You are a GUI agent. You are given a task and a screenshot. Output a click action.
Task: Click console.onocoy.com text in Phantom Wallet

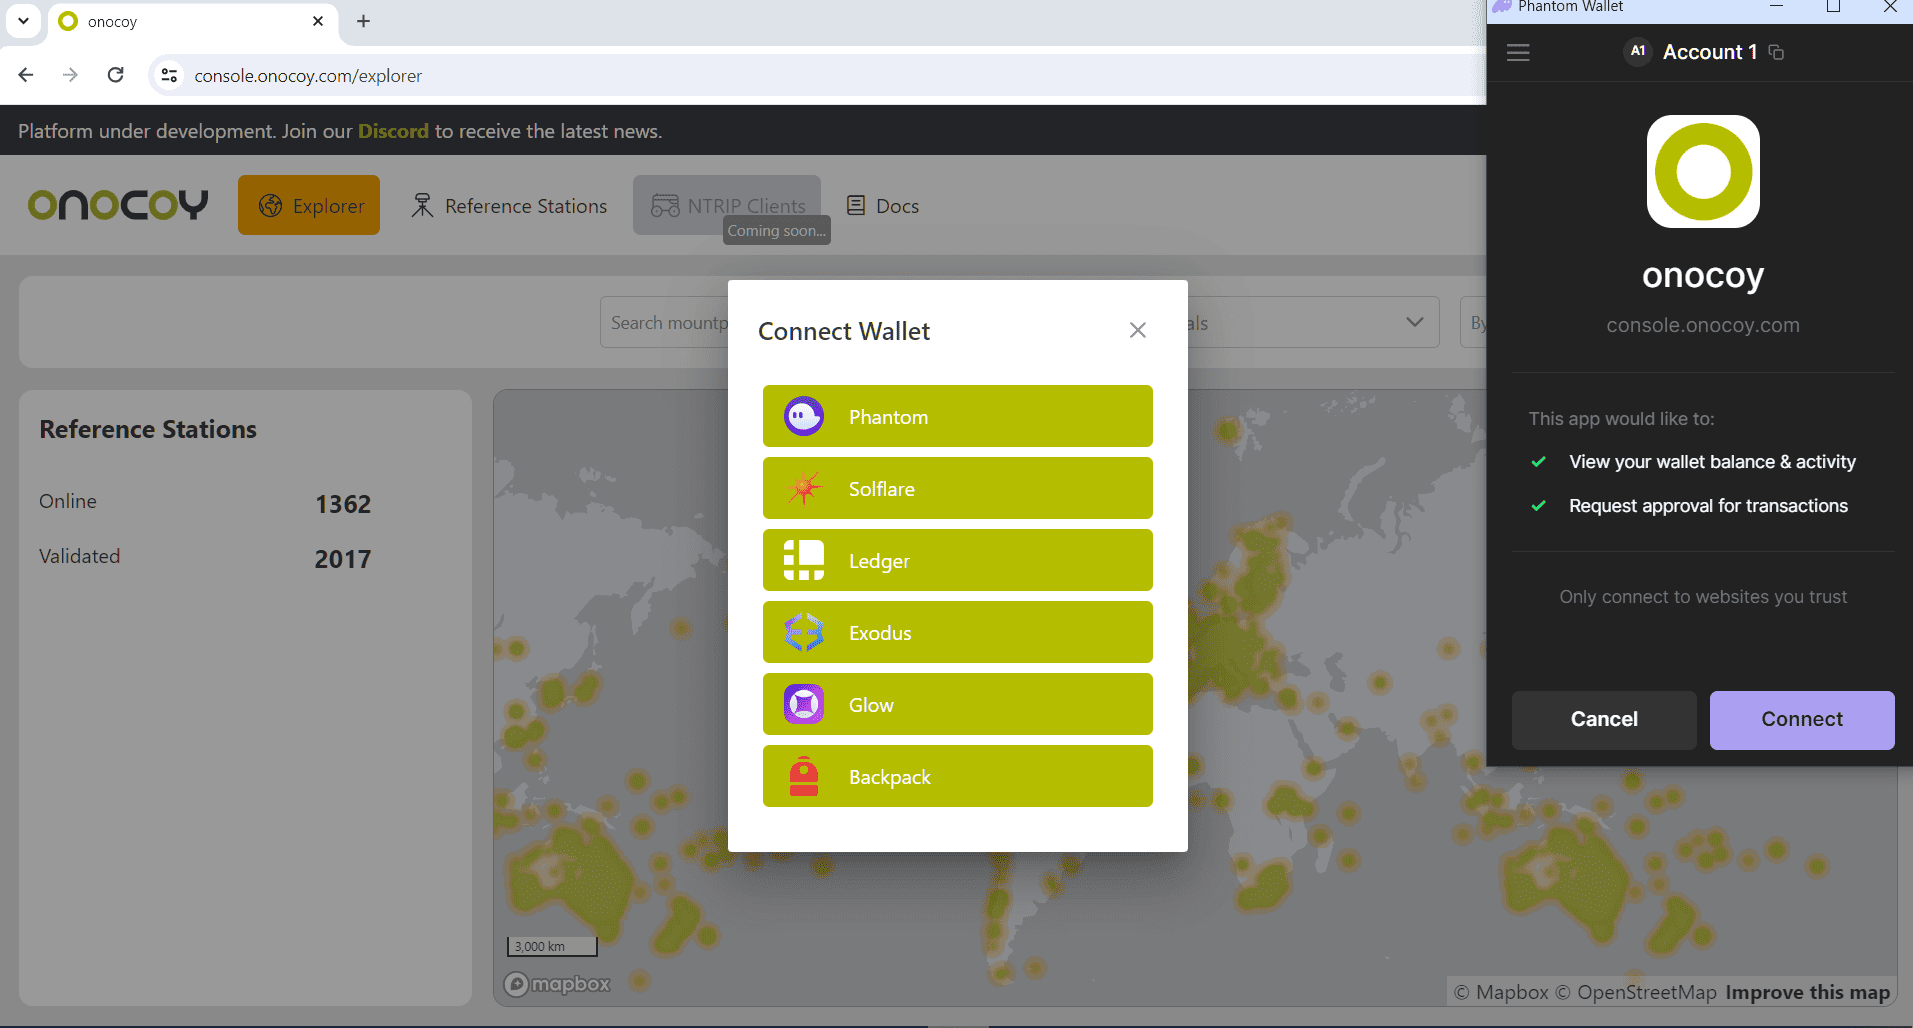(1702, 325)
